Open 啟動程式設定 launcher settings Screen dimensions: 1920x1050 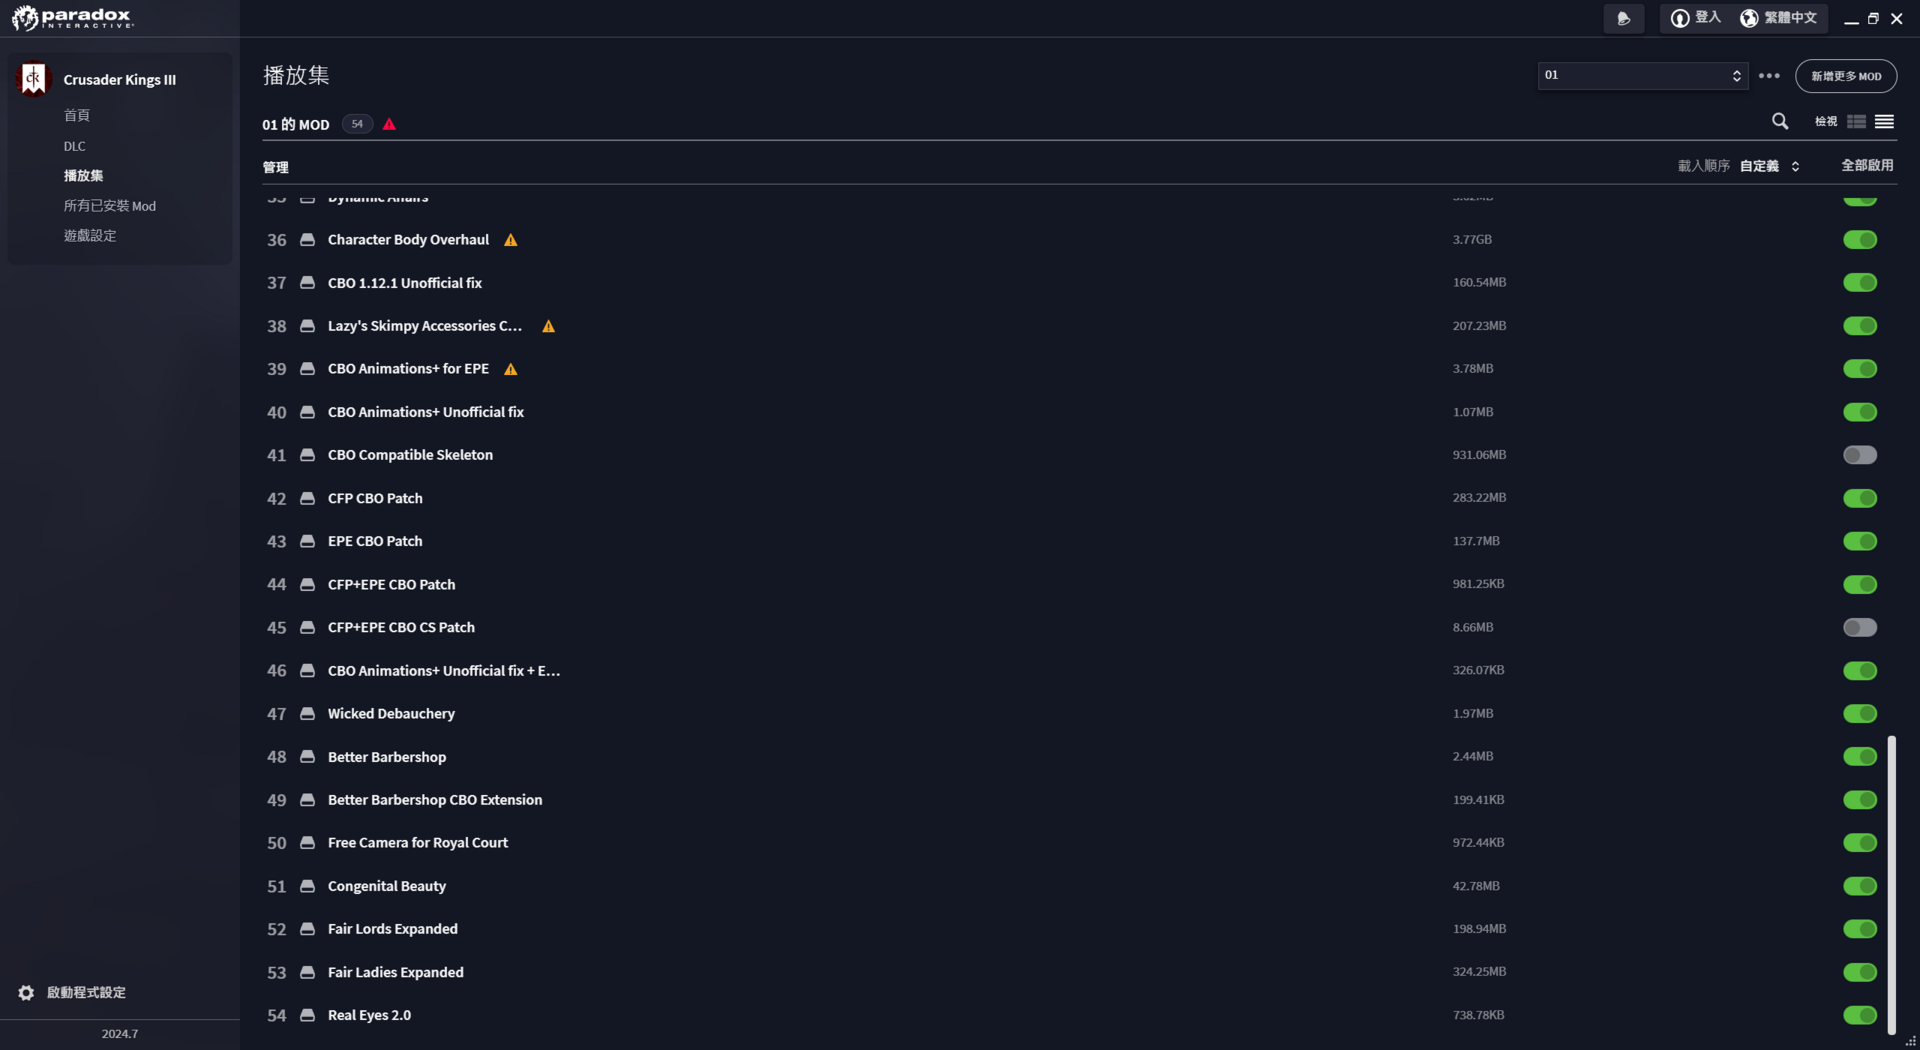(x=86, y=993)
